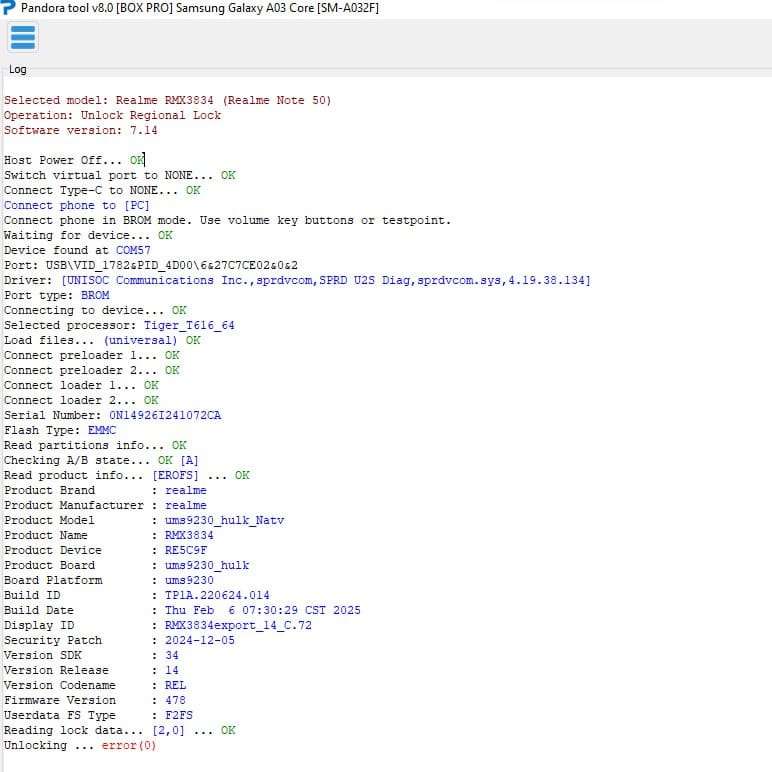Click Build ID 'TP1A.220624.014'
Viewport: 772px width, 772px height.
point(217,596)
